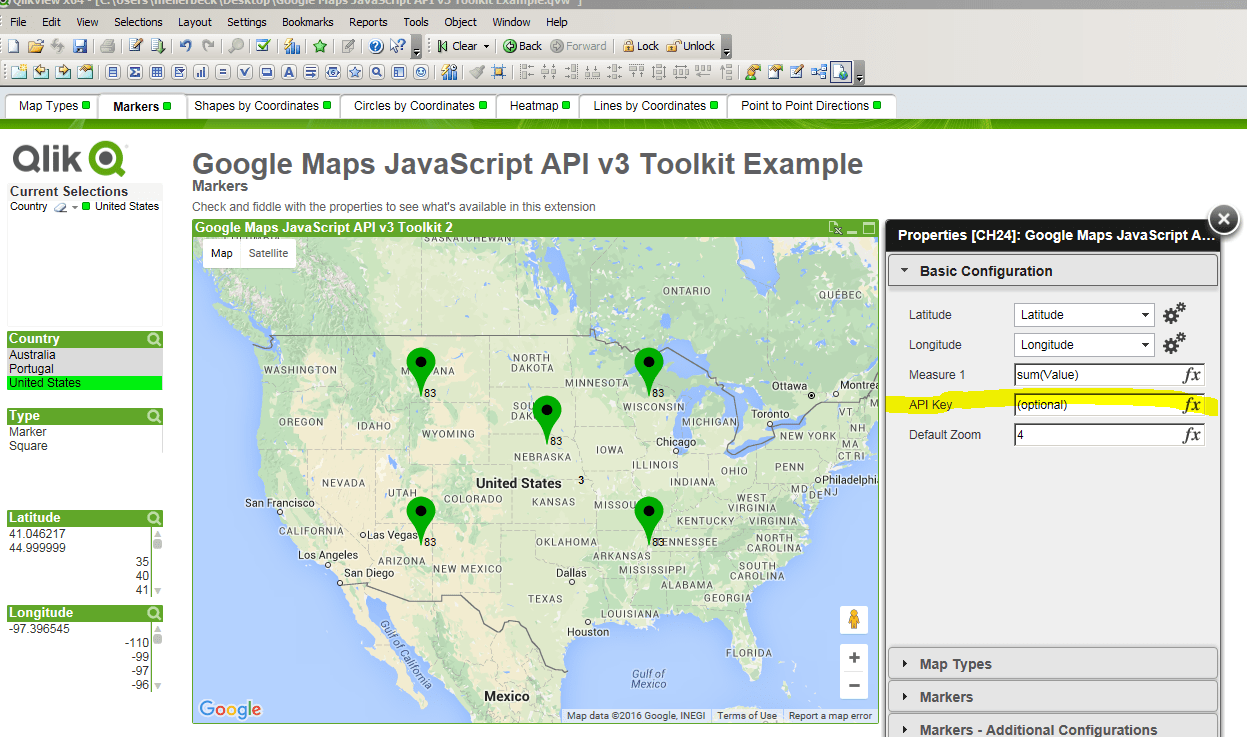This screenshot has height=737, width=1247.
Task: Open the Clear button dropdown arrow
Action: pyautogui.click(x=486, y=46)
